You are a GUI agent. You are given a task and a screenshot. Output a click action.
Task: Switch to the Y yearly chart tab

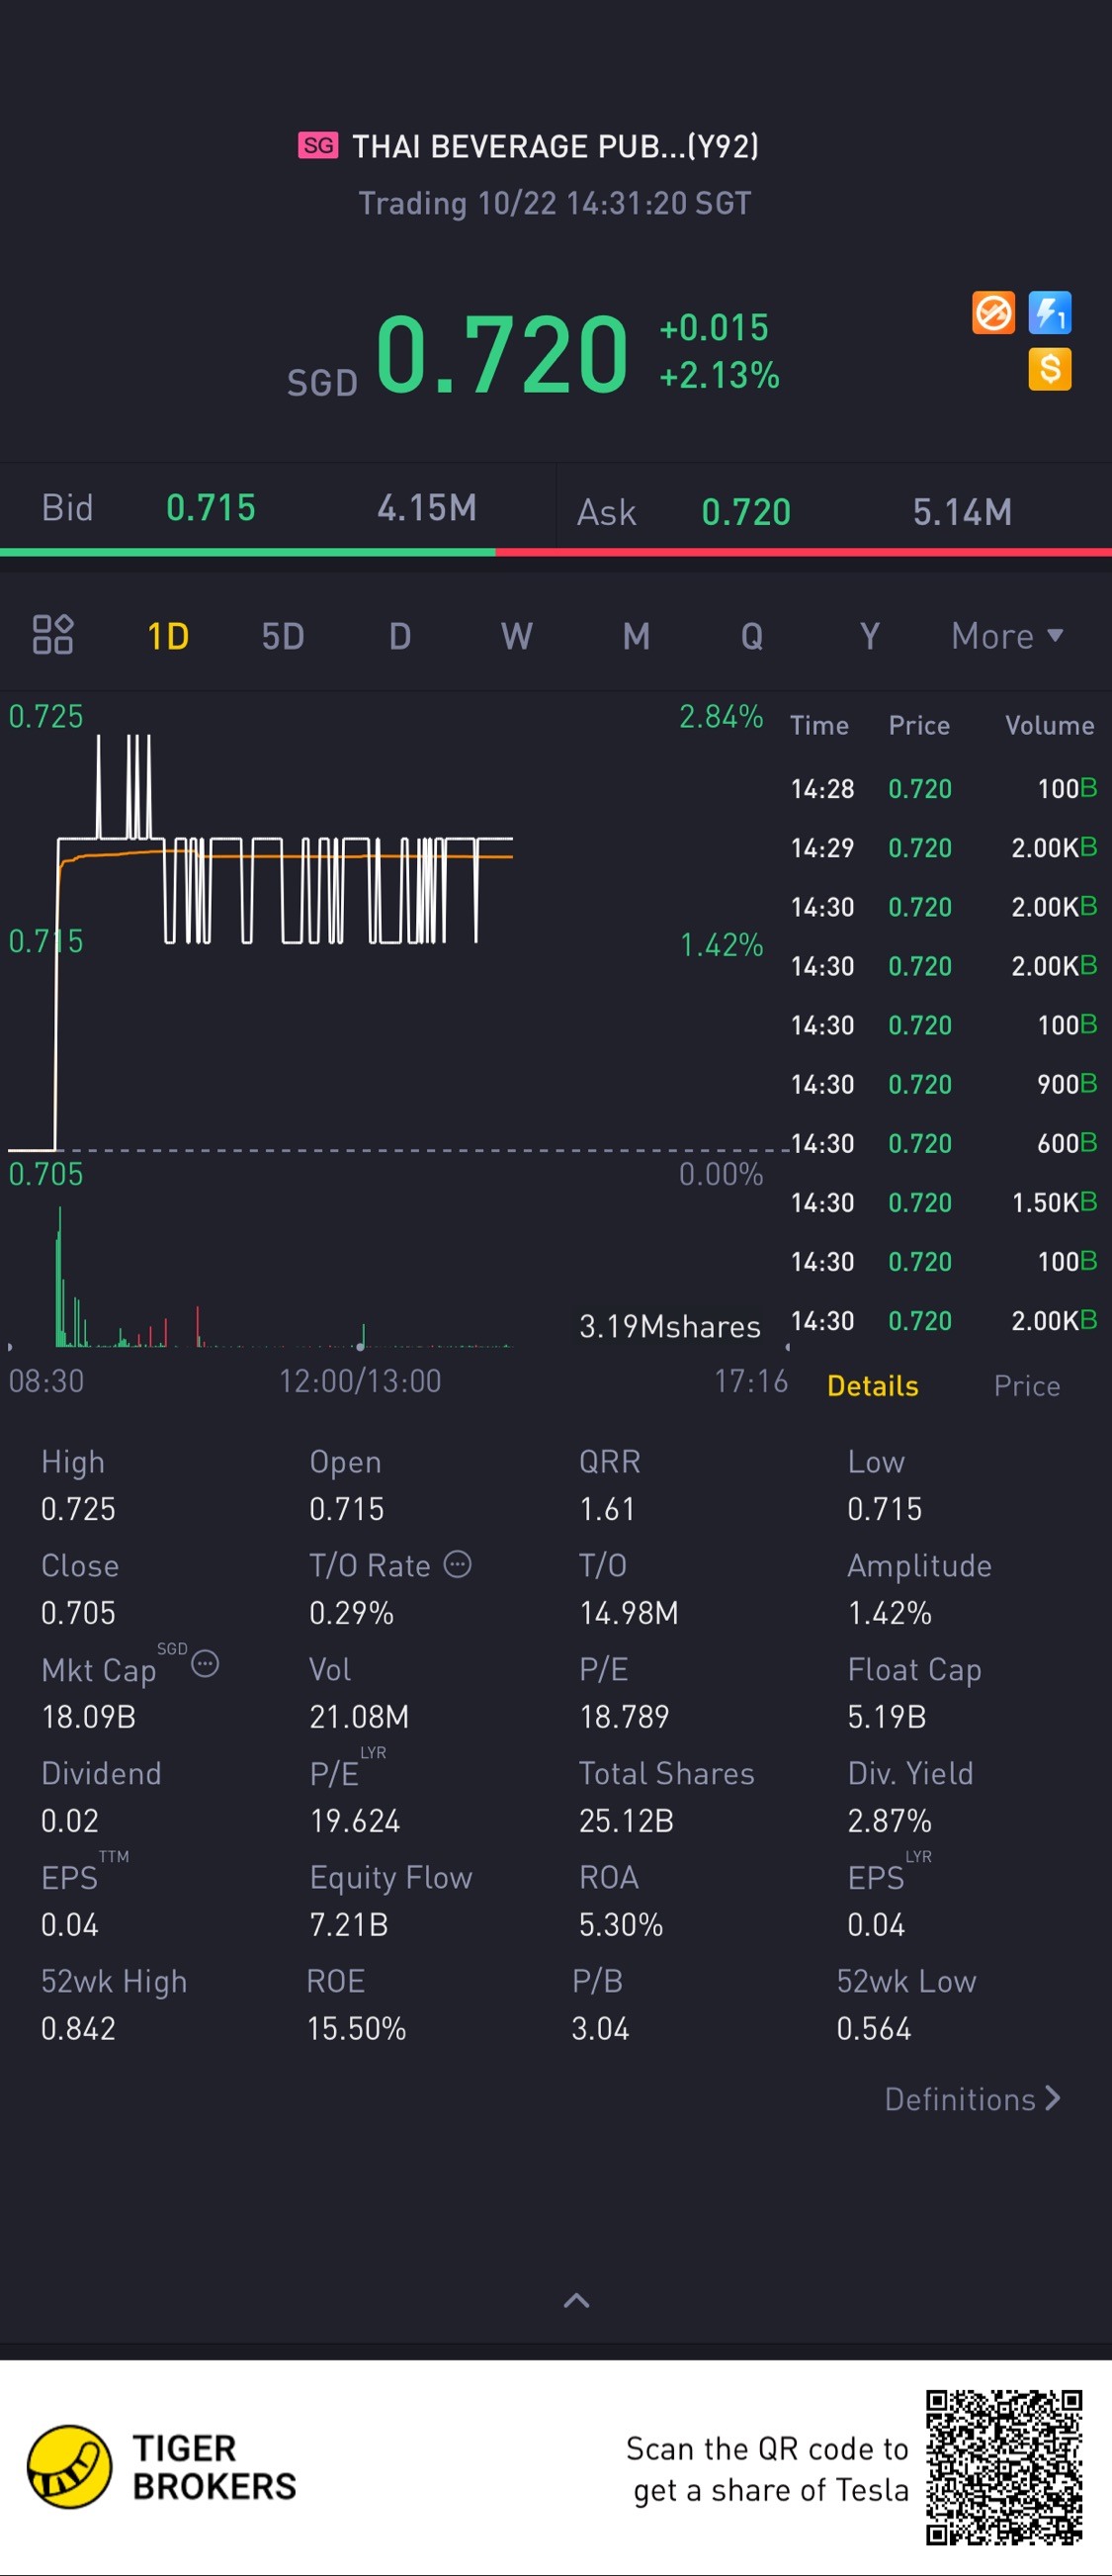(x=870, y=636)
